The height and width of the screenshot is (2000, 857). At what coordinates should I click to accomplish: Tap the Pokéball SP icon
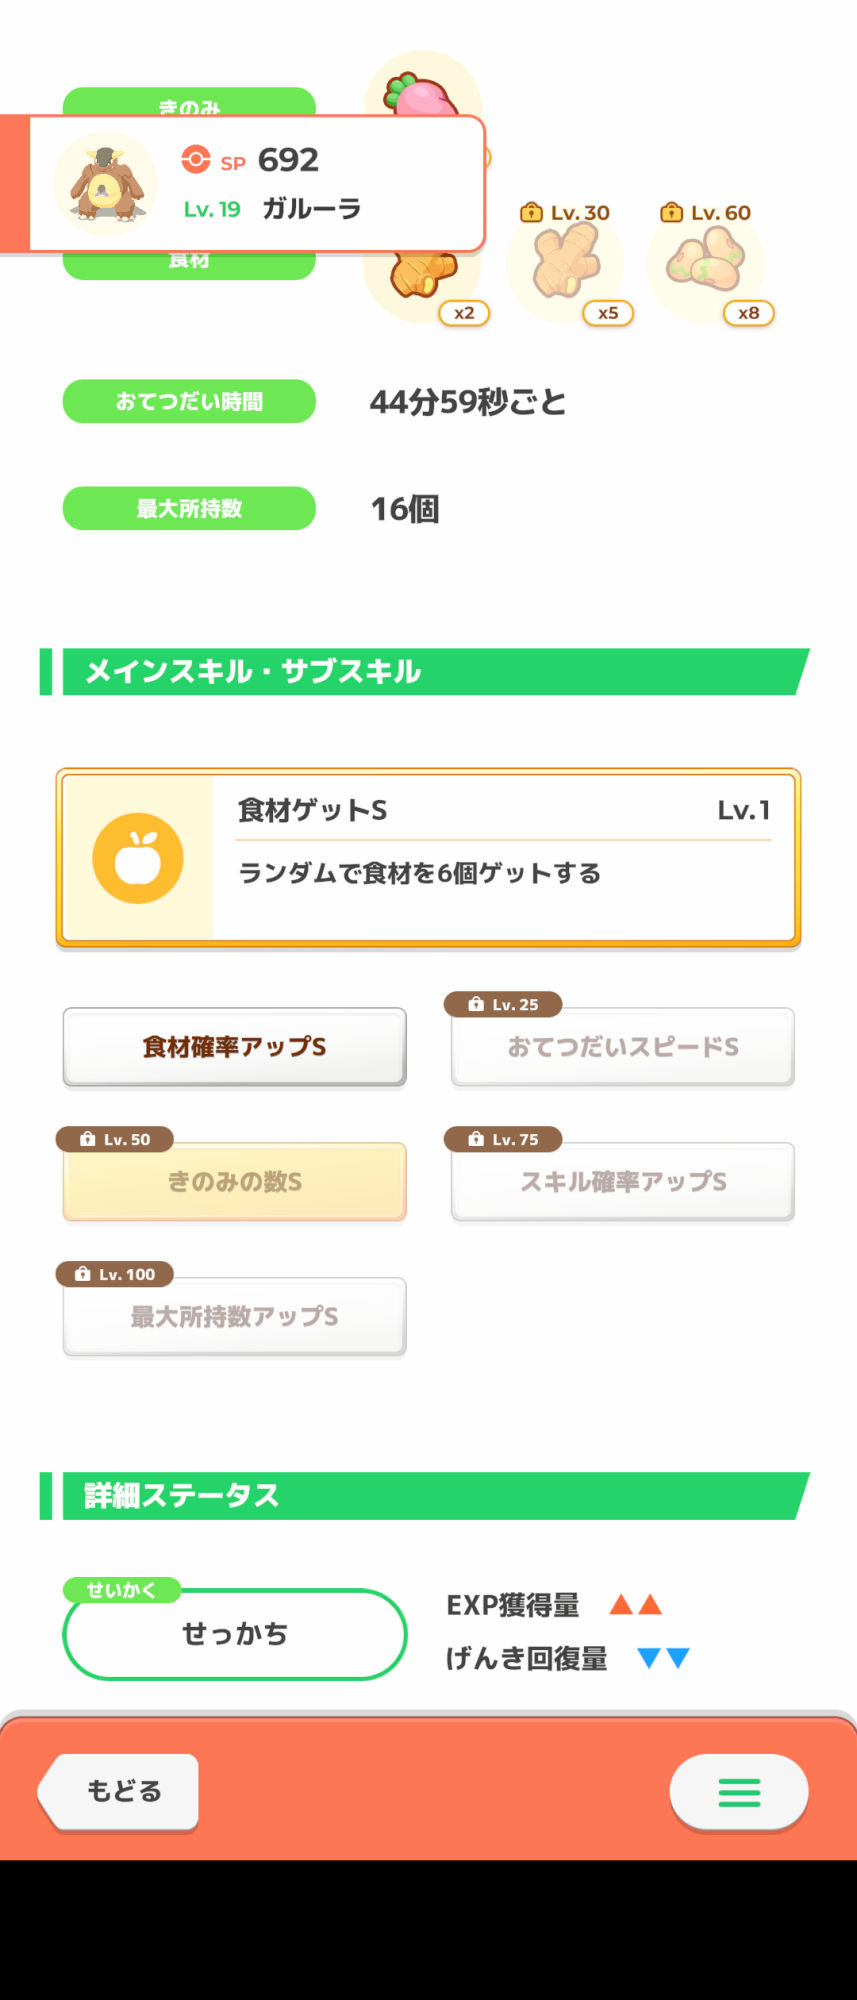(196, 160)
